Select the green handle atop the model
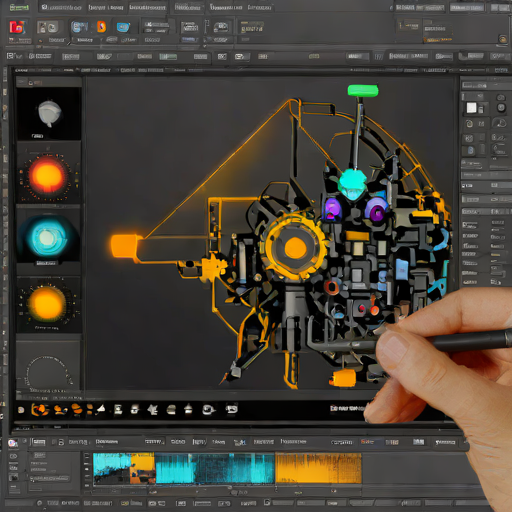 tap(363, 90)
